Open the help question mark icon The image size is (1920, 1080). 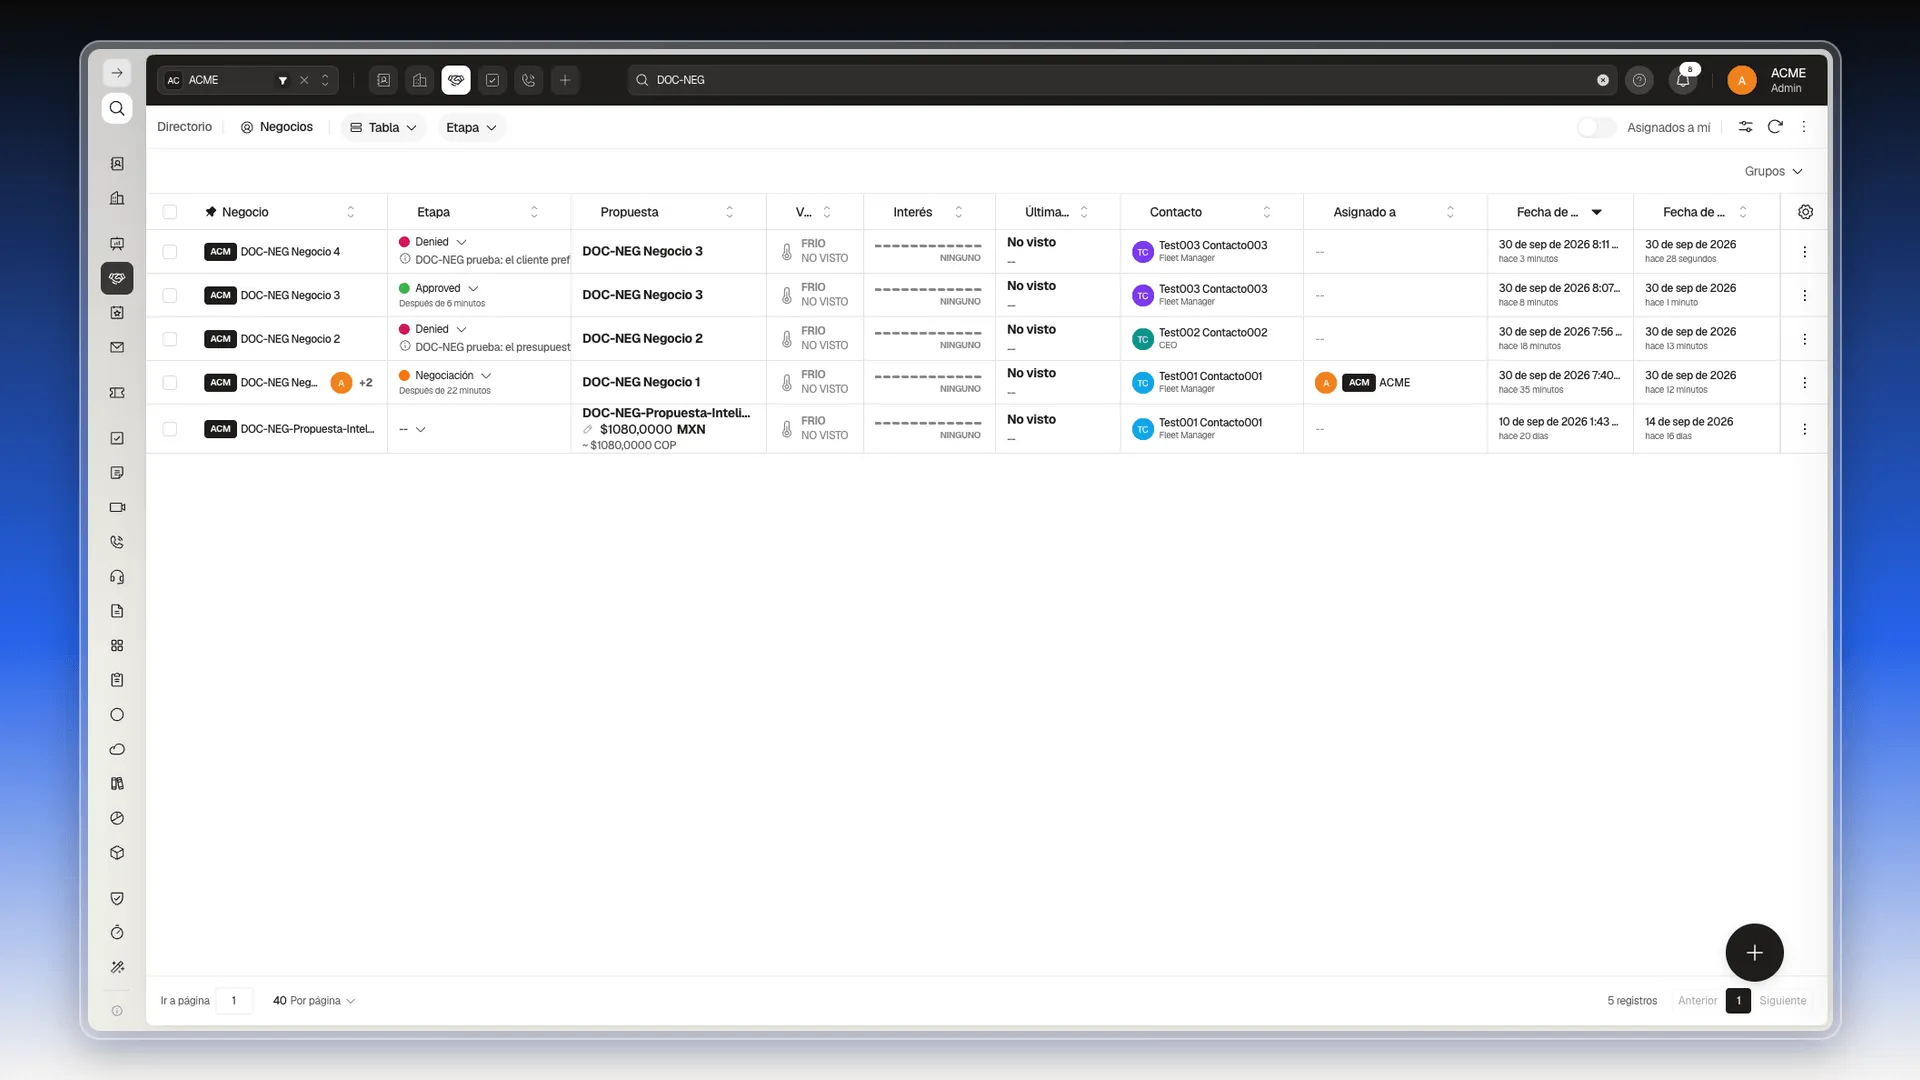(1639, 80)
